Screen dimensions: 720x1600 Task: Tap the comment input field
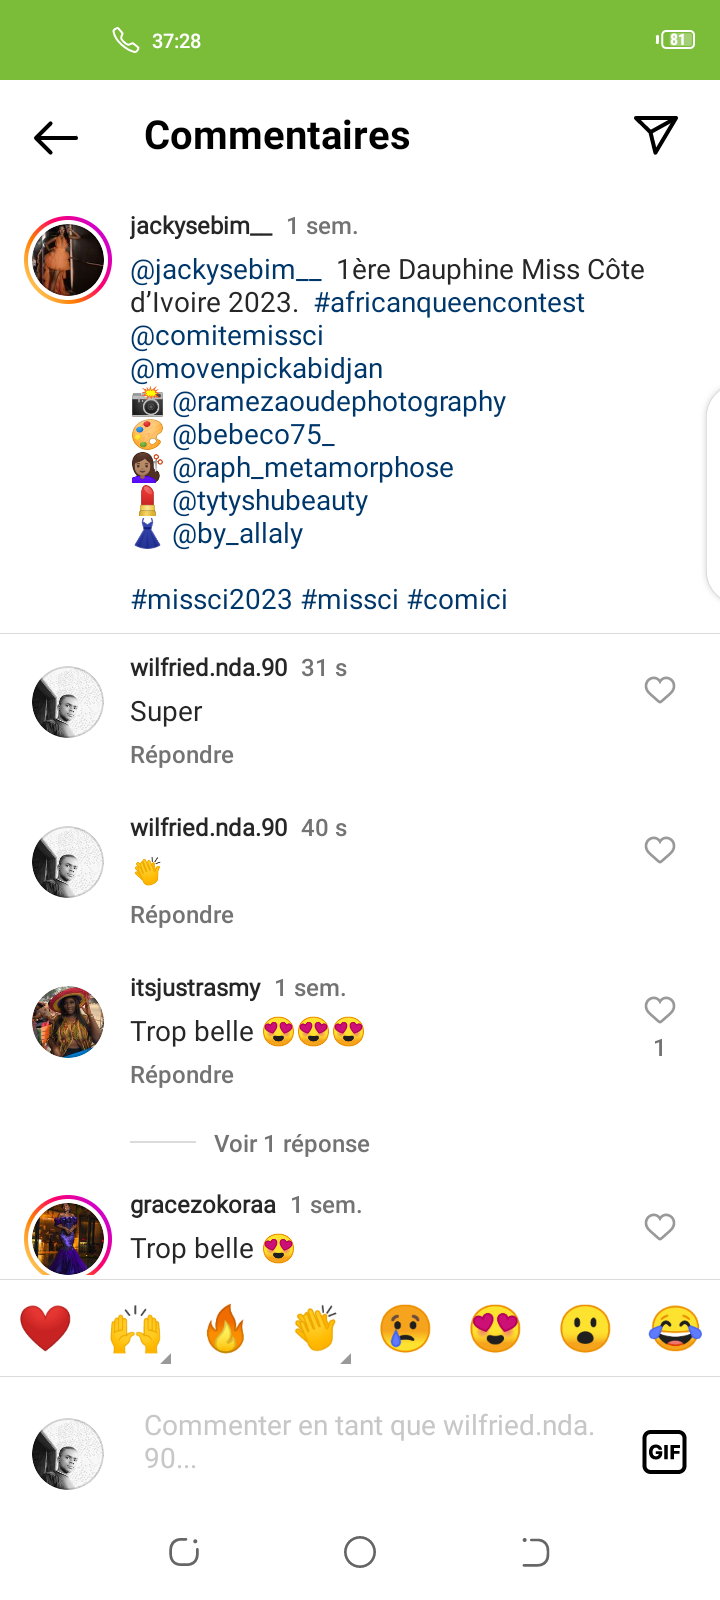pyautogui.click(x=370, y=1442)
